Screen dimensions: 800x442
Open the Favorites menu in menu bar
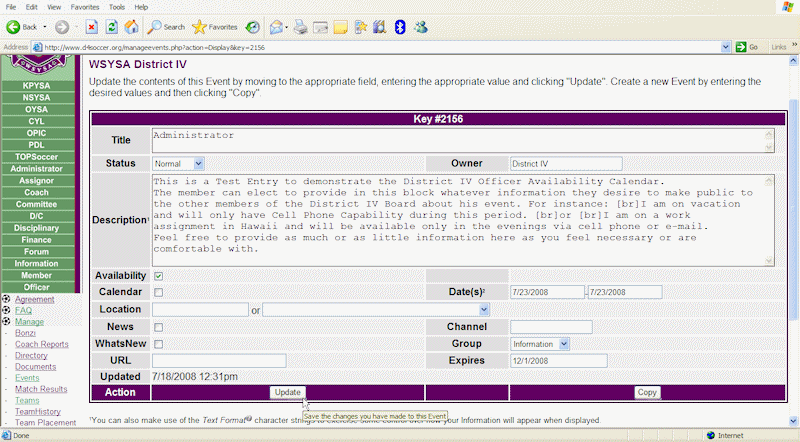coord(85,6)
